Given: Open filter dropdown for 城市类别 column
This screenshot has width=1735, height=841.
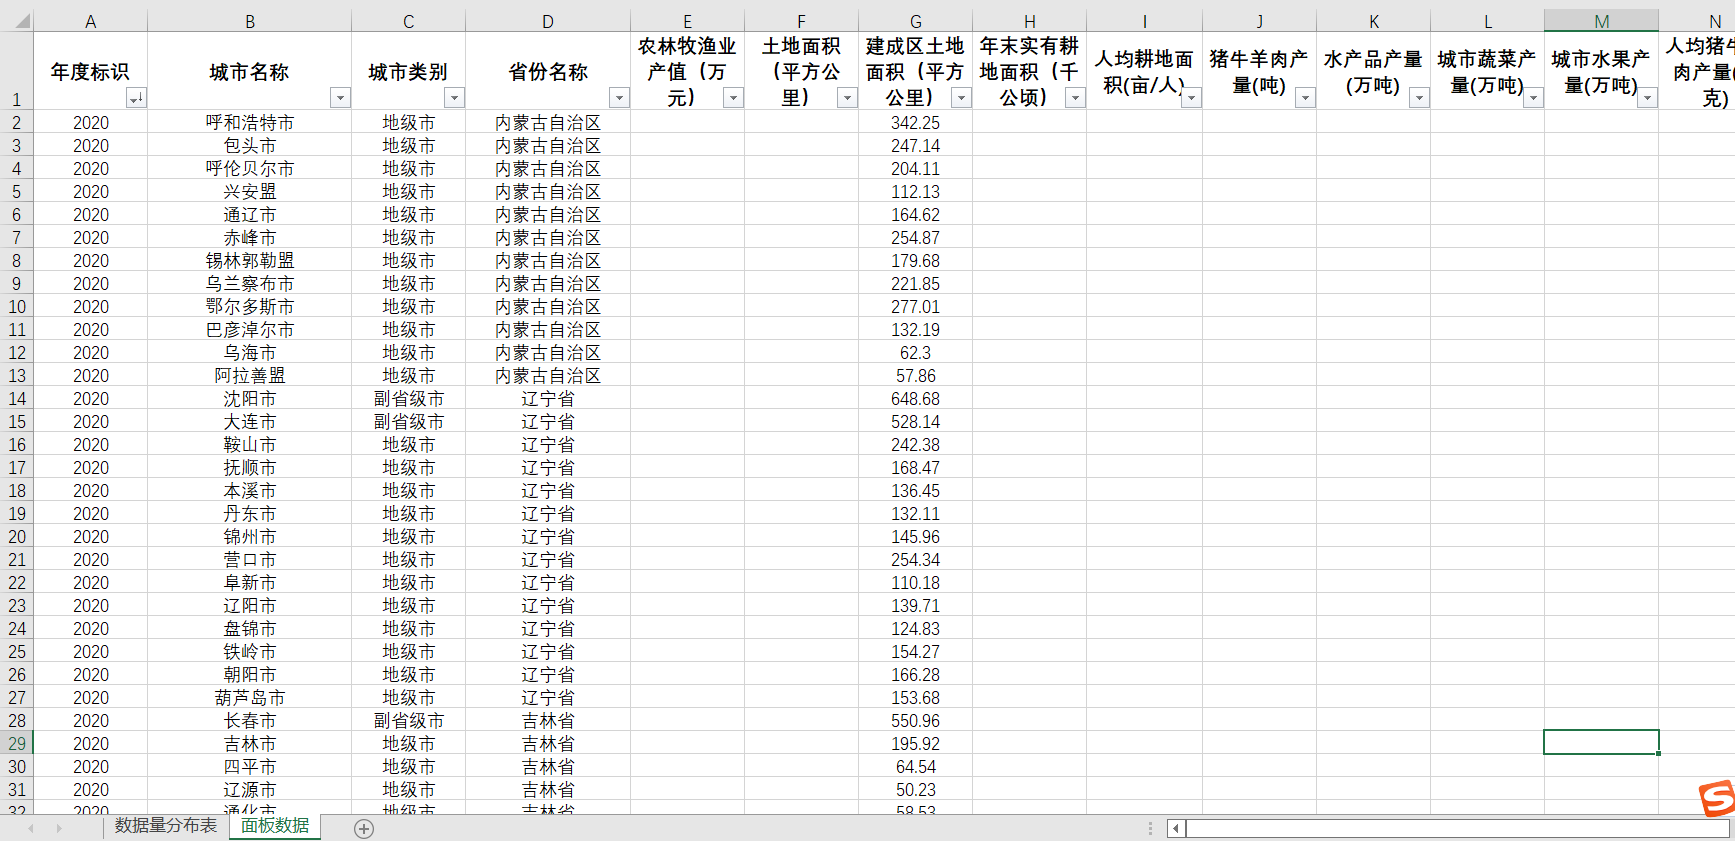Looking at the screenshot, I should [x=454, y=98].
